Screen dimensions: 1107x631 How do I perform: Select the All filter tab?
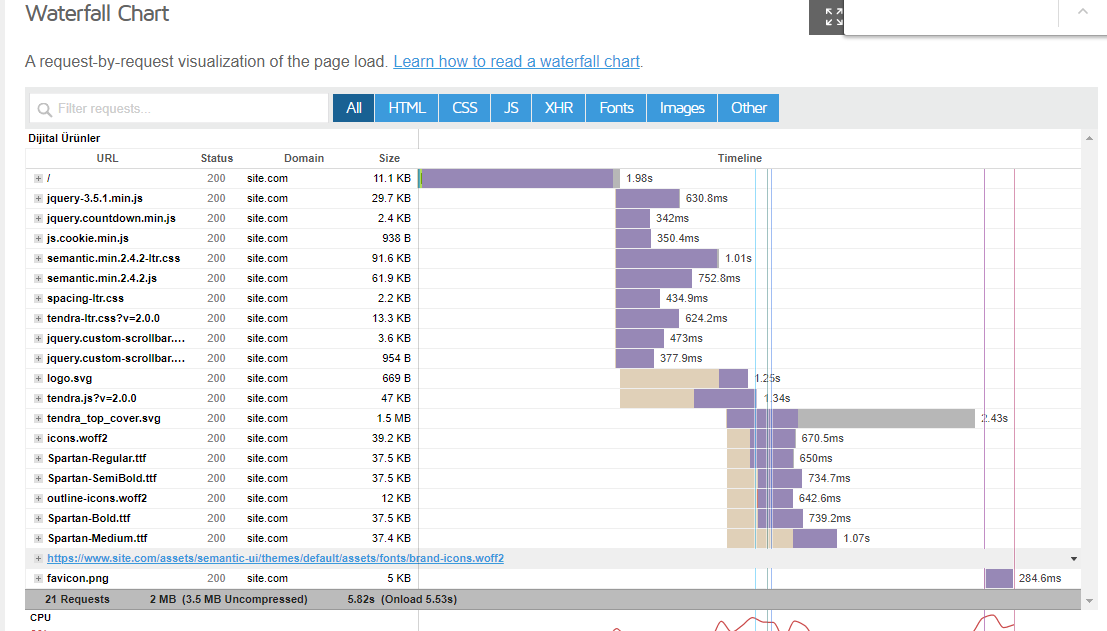(354, 108)
